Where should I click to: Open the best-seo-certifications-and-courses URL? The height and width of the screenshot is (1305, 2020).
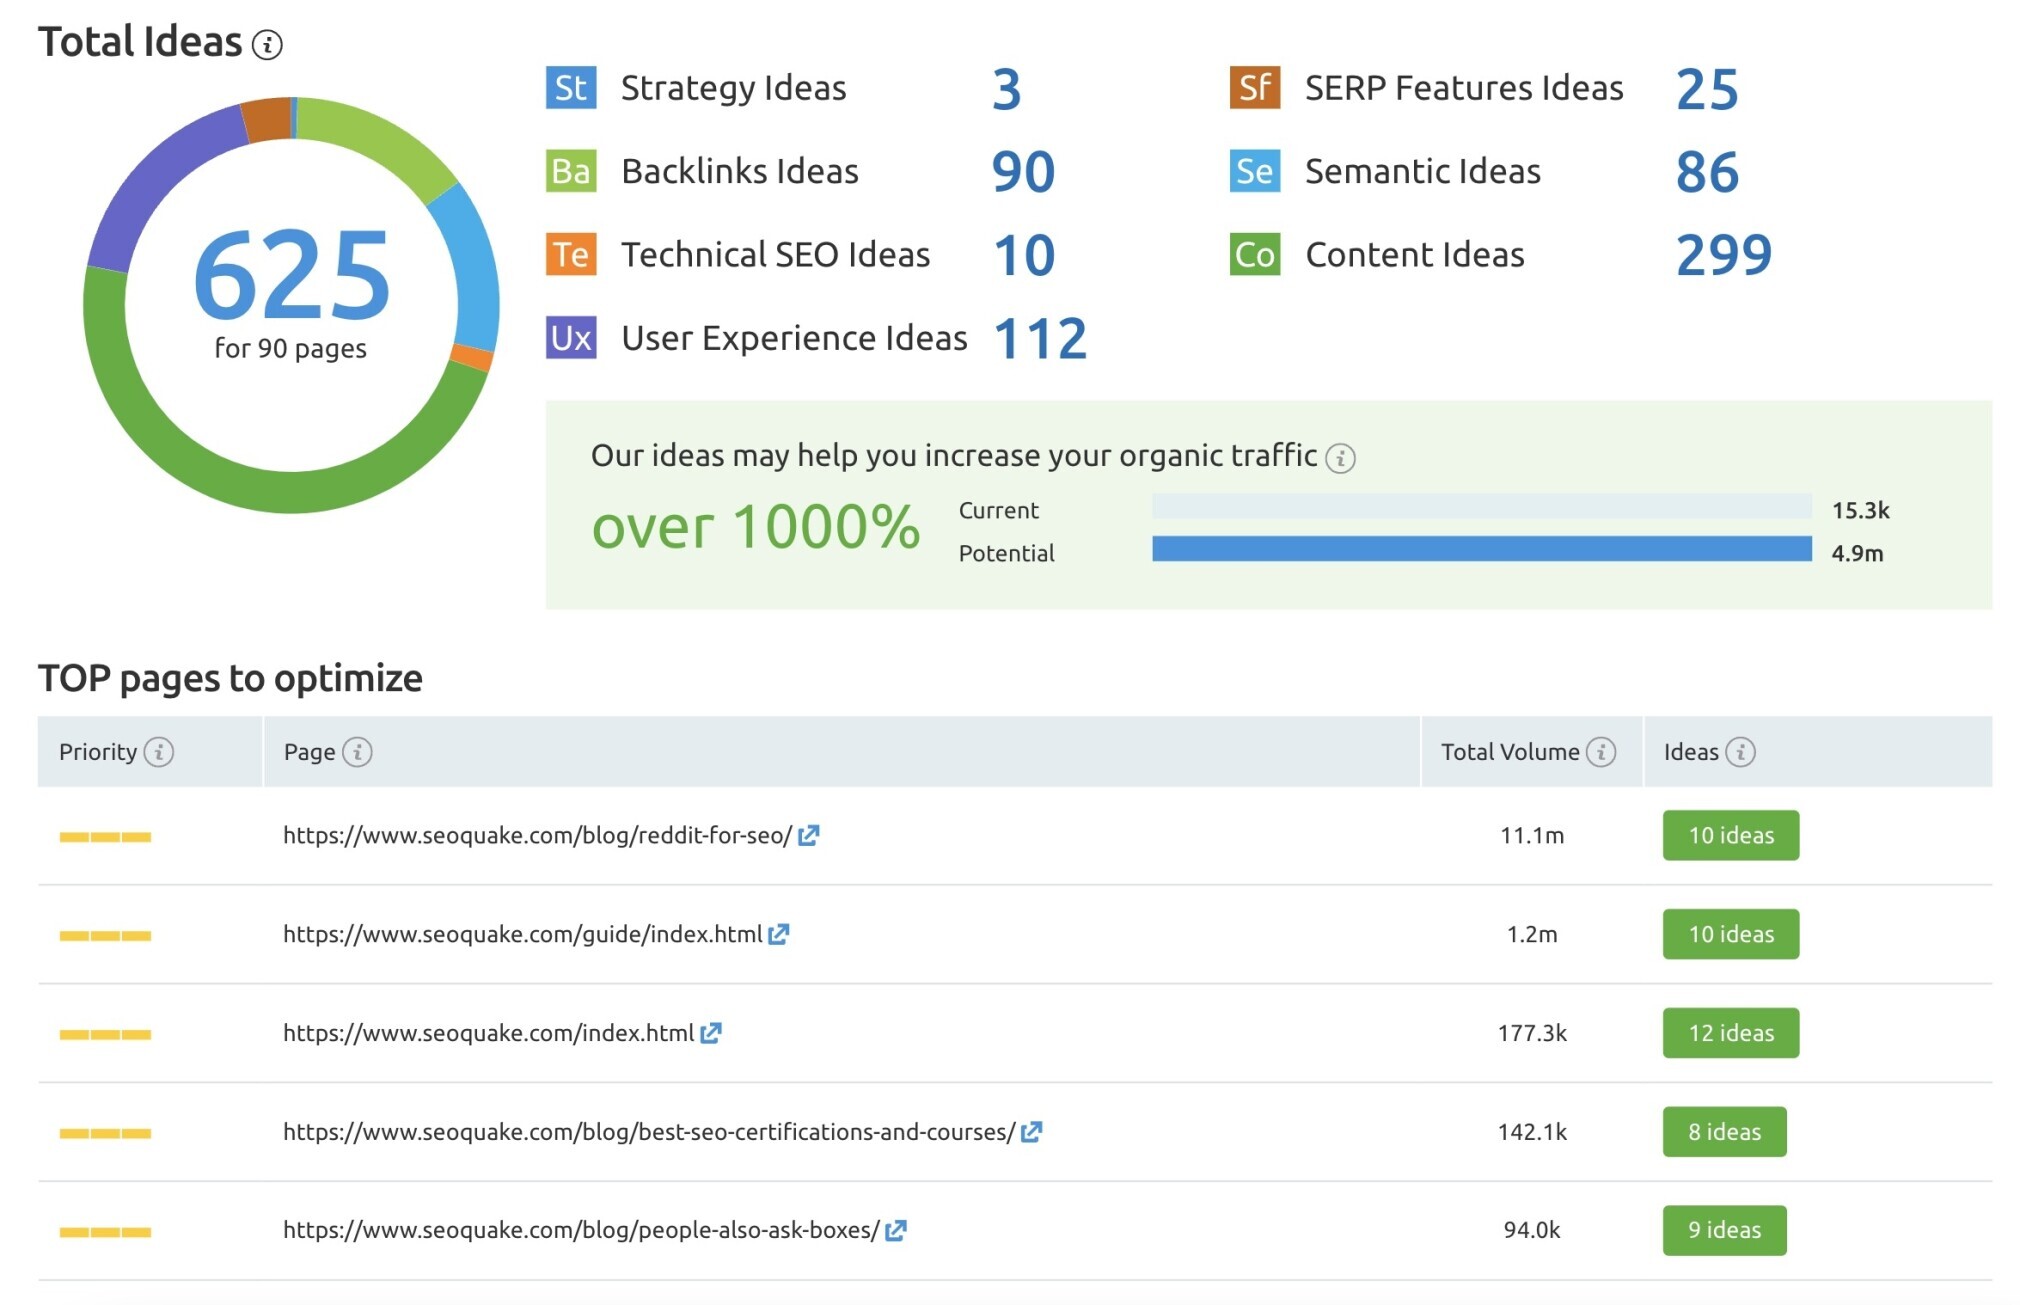(649, 1133)
